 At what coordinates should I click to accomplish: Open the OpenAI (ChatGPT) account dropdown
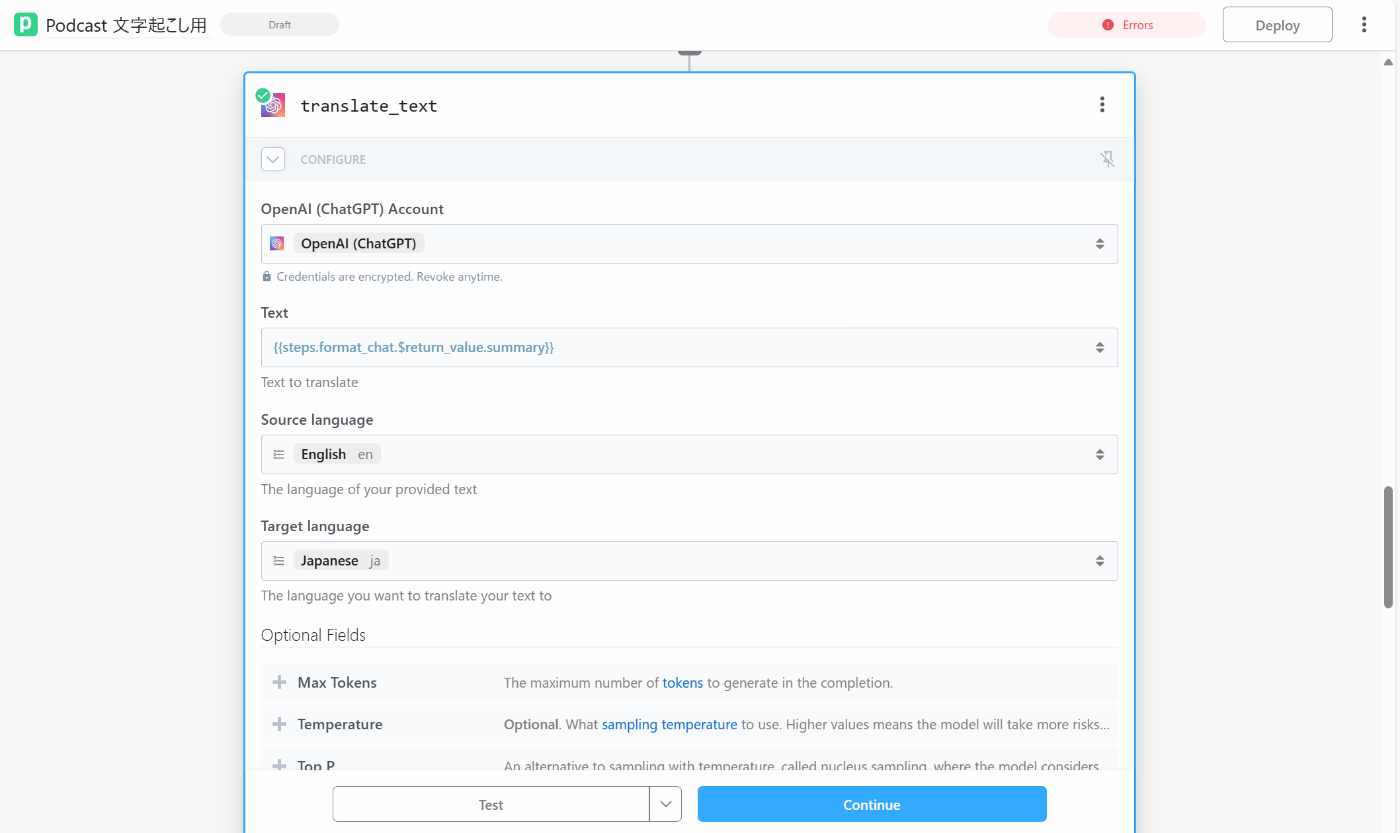1100,244
